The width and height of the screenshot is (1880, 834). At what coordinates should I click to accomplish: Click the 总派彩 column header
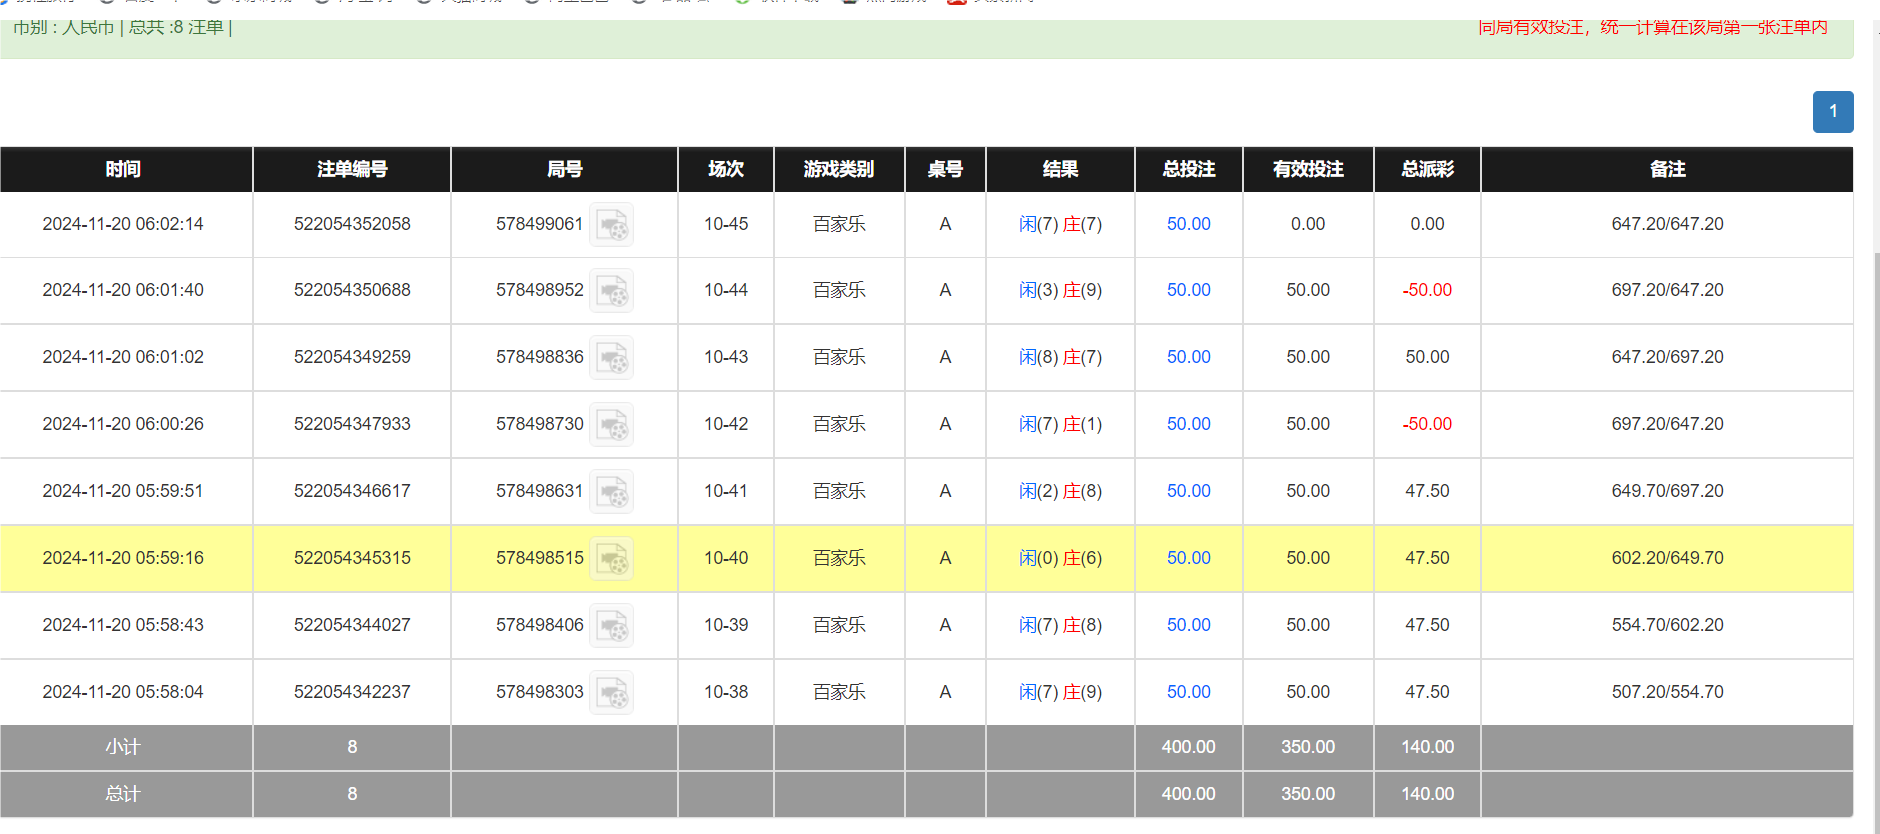(x=1427, y=169)
